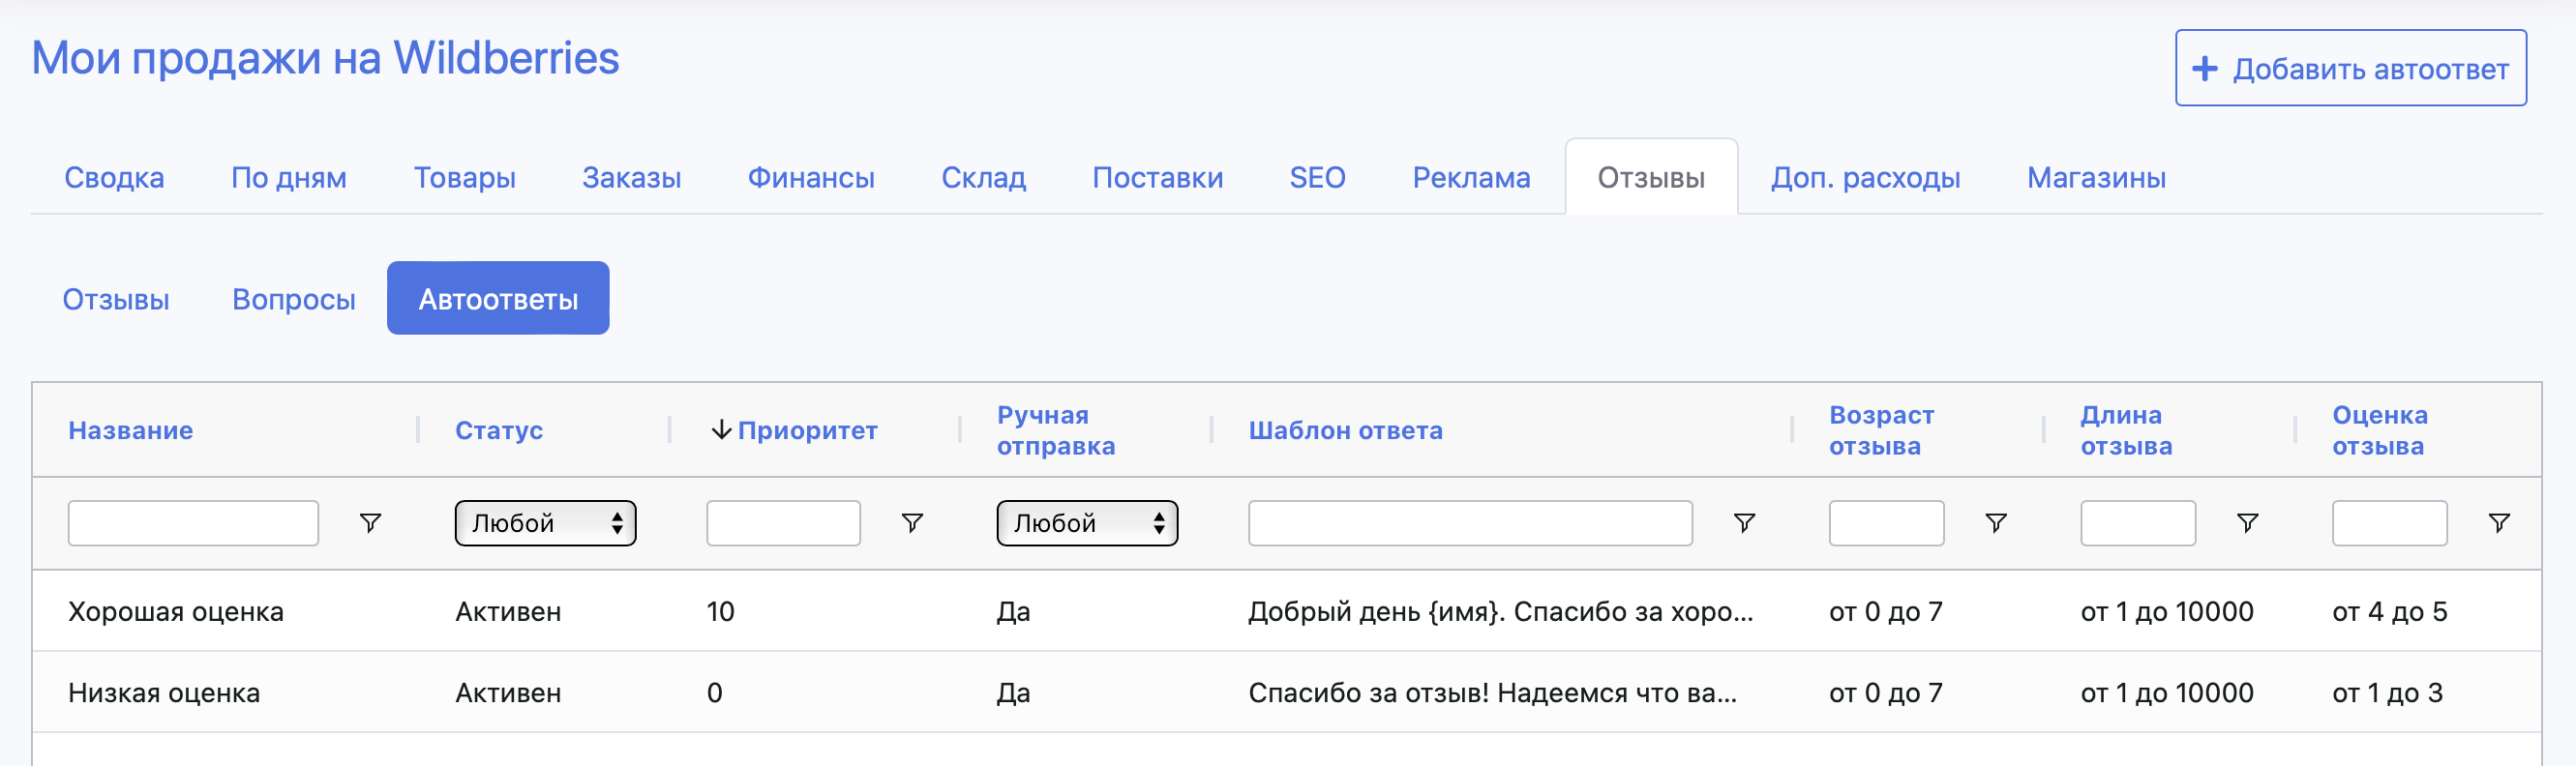The width and height of the screenshot is (2576, 766).
Task: Click priority value 0 in Низкая оценка row
Action: 714,692
